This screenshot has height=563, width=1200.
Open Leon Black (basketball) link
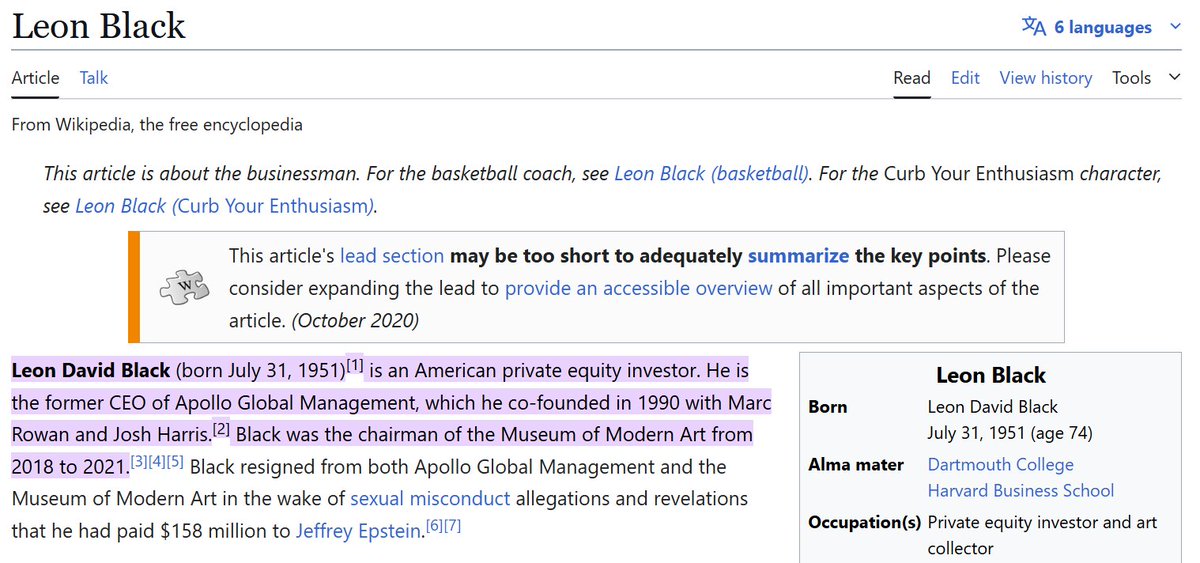(x=711, y=174)
